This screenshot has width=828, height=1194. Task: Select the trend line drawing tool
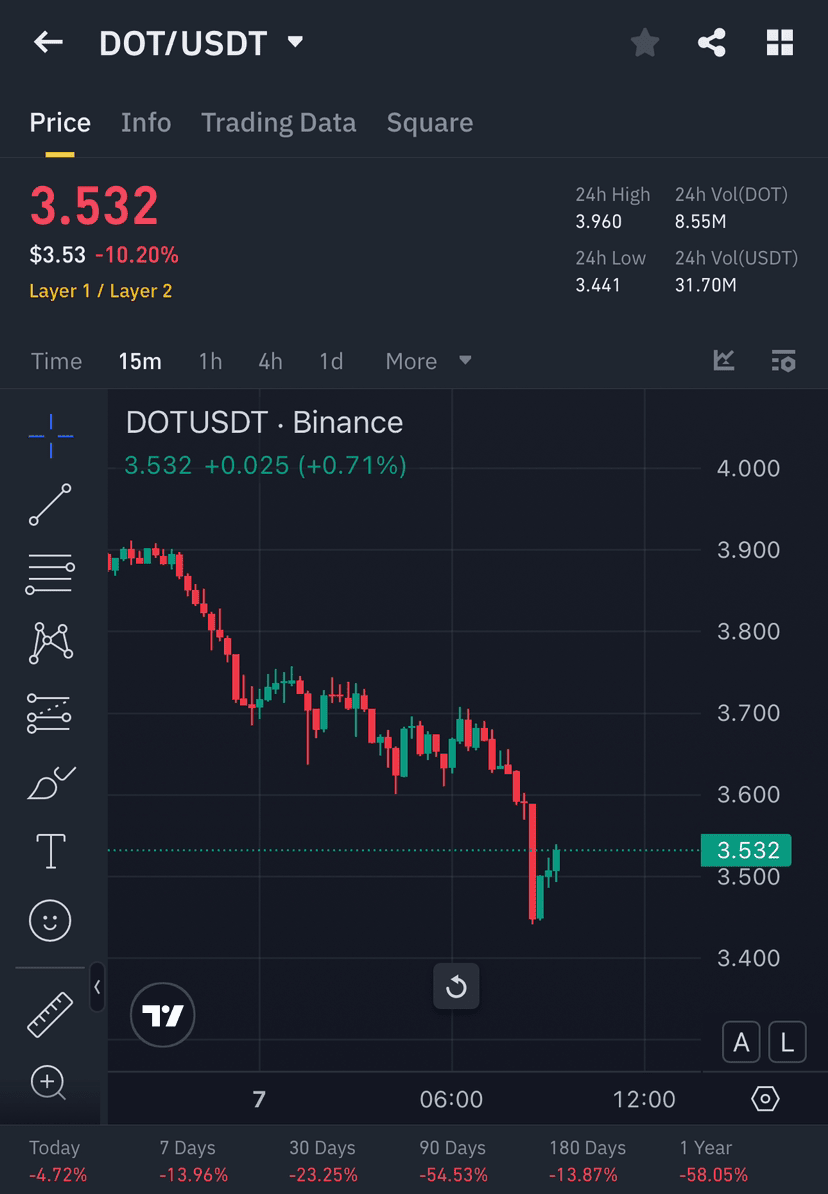(50, 504)
